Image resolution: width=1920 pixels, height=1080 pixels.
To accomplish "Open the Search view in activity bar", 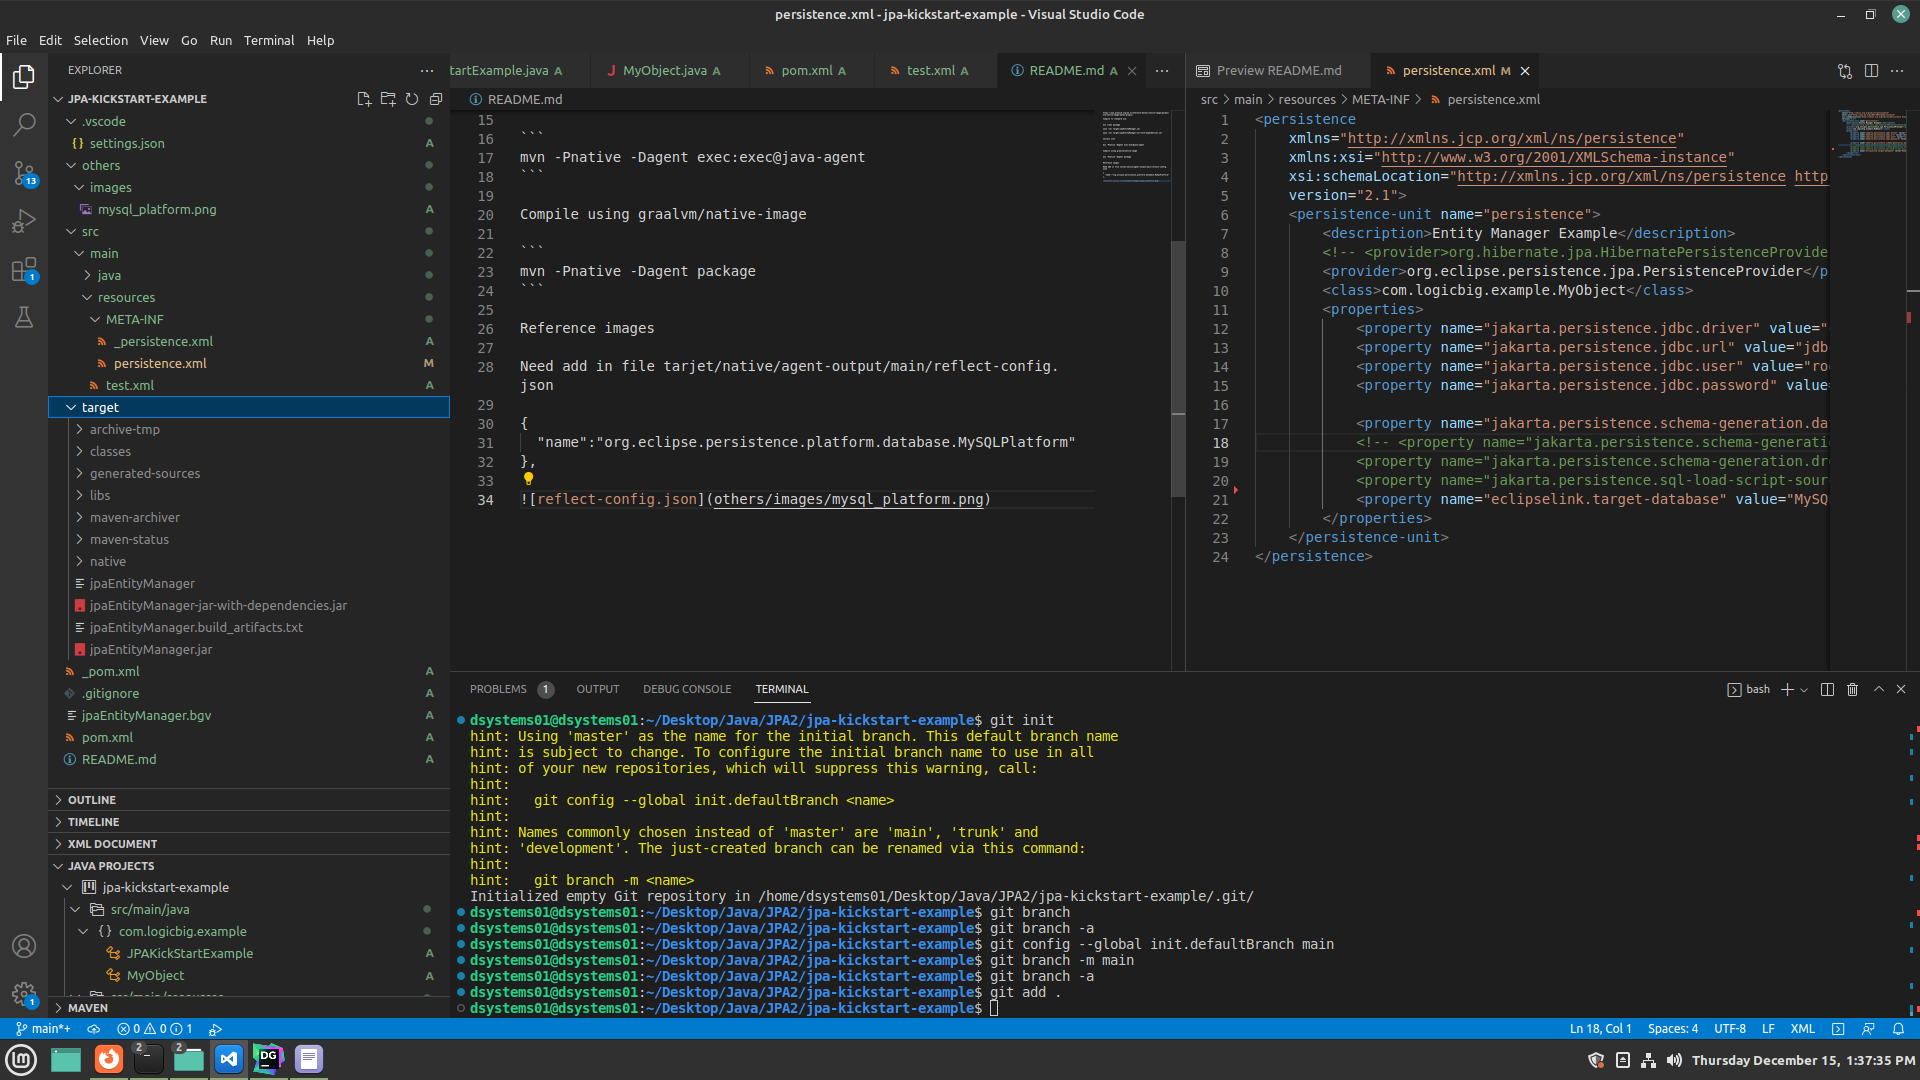I will pos(24,125).
